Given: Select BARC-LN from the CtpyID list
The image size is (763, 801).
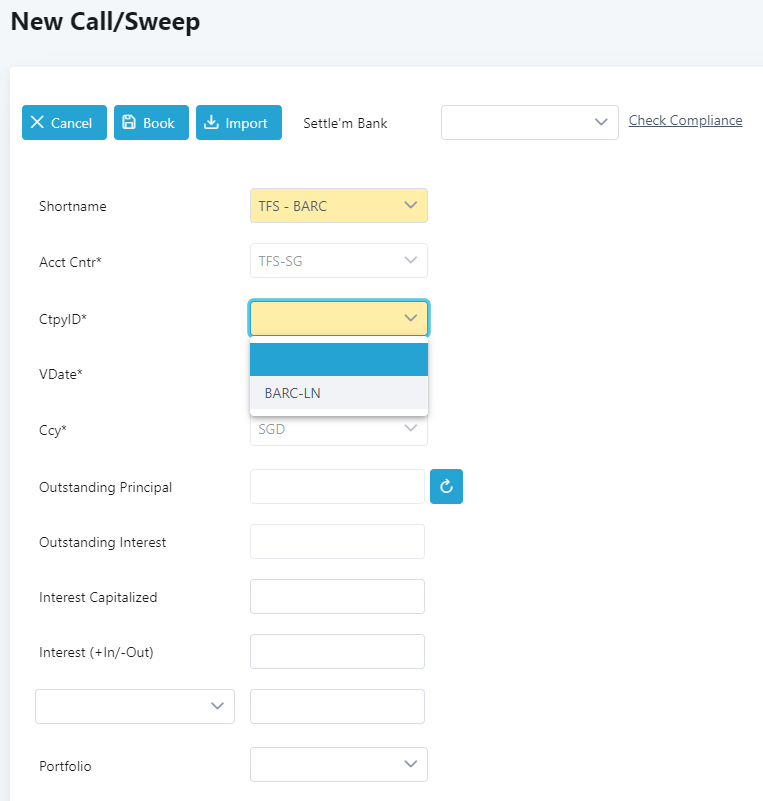Looking at the screenshot, I should pyautogui.click(x=339, y=393).
